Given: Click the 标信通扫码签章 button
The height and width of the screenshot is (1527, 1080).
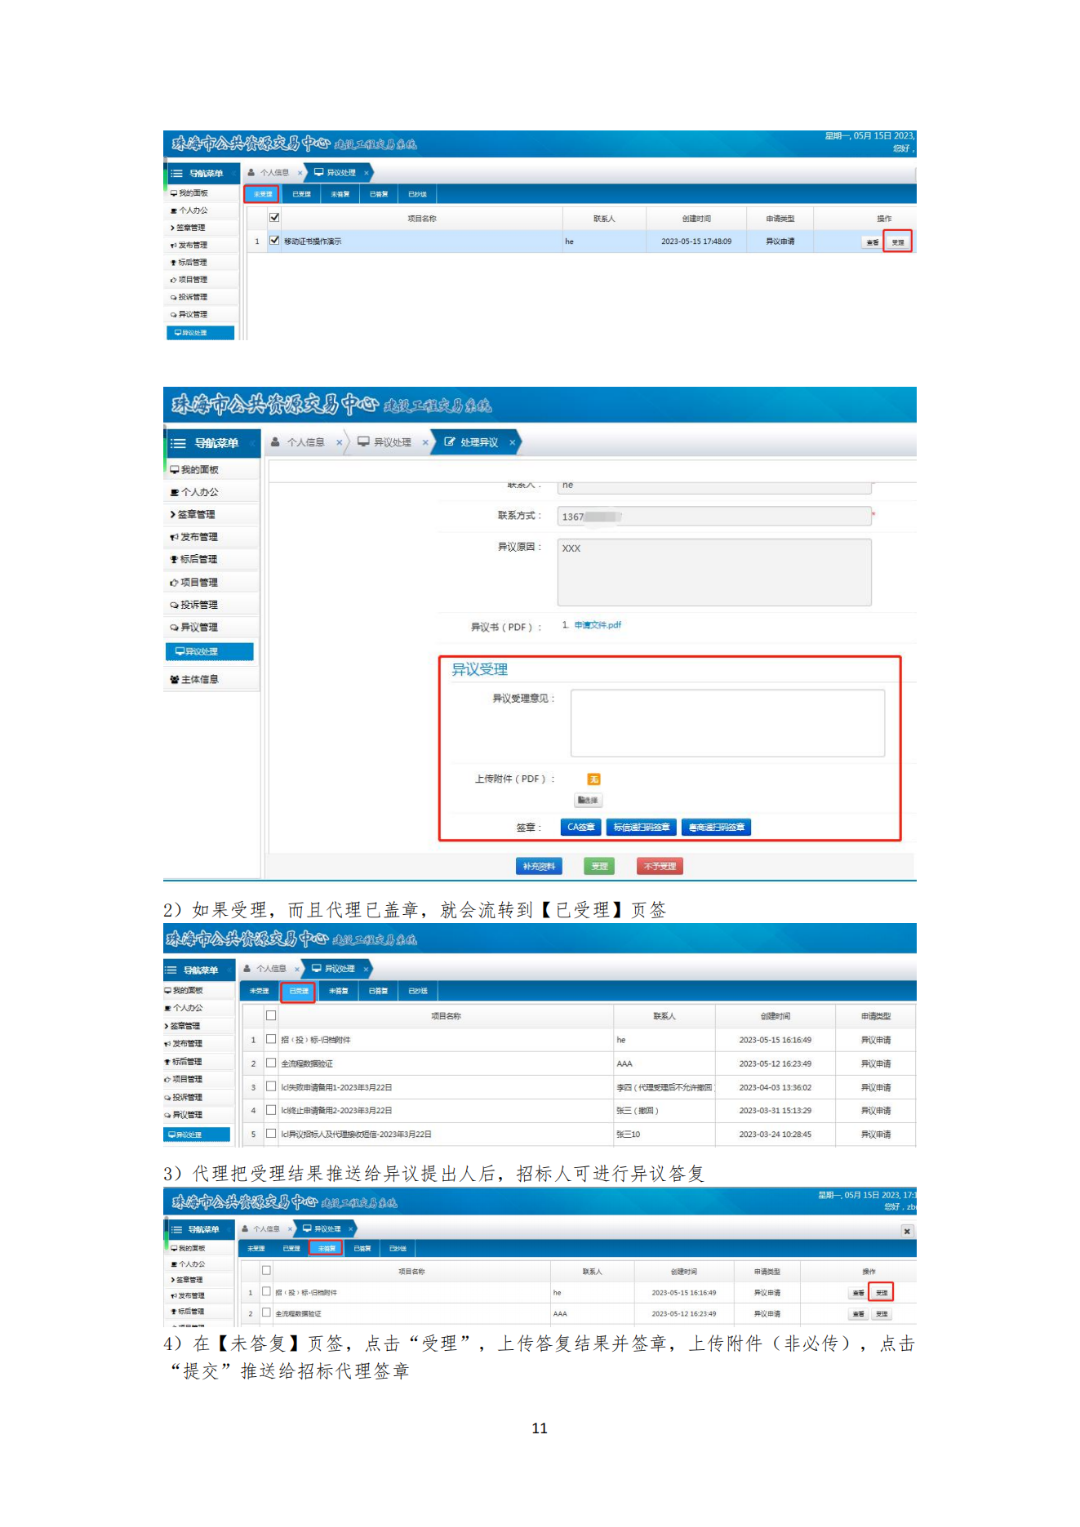Looking at the screenshot, I should (x=641, y=827).
